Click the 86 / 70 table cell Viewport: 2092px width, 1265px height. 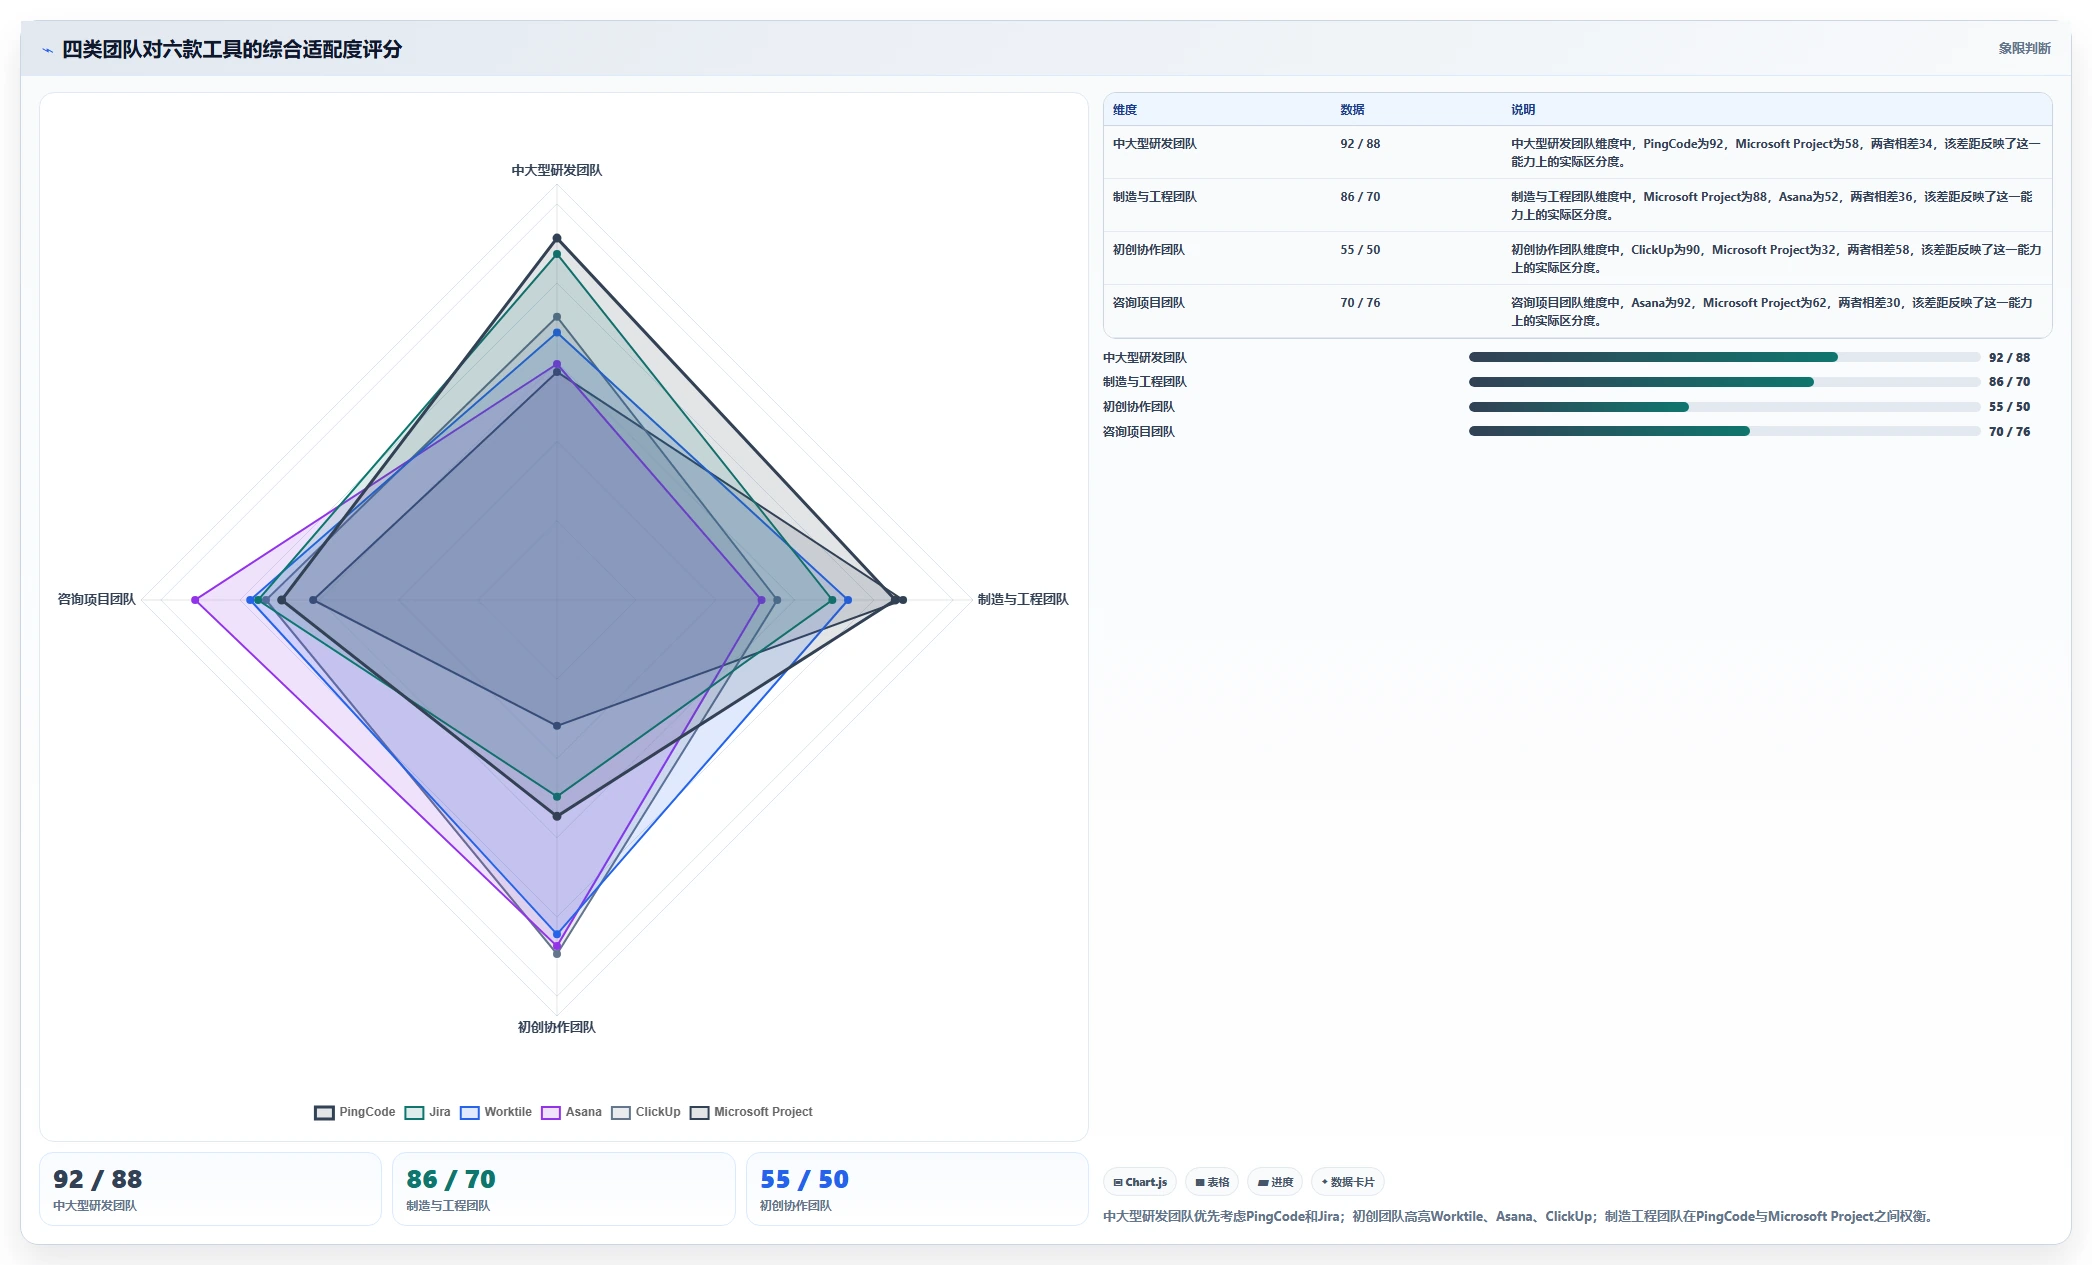(x=1360, y=197)
